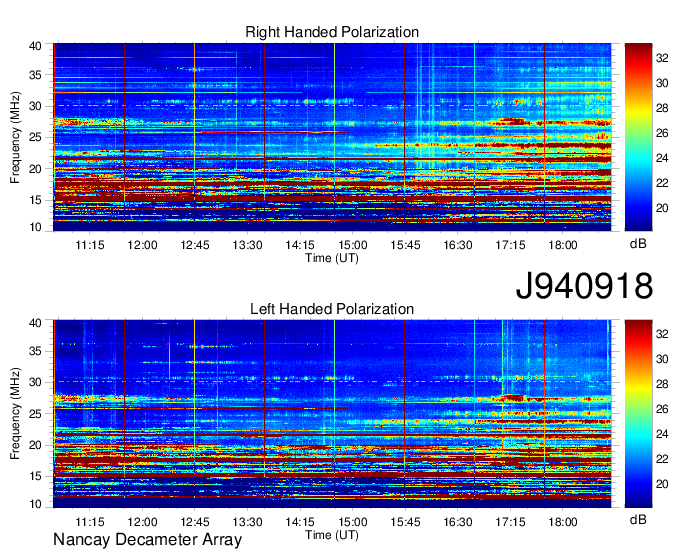Click the 16:30 tick on right-handed time axis
This screenshot has width=680, height=552.
[x=458, y=245]
